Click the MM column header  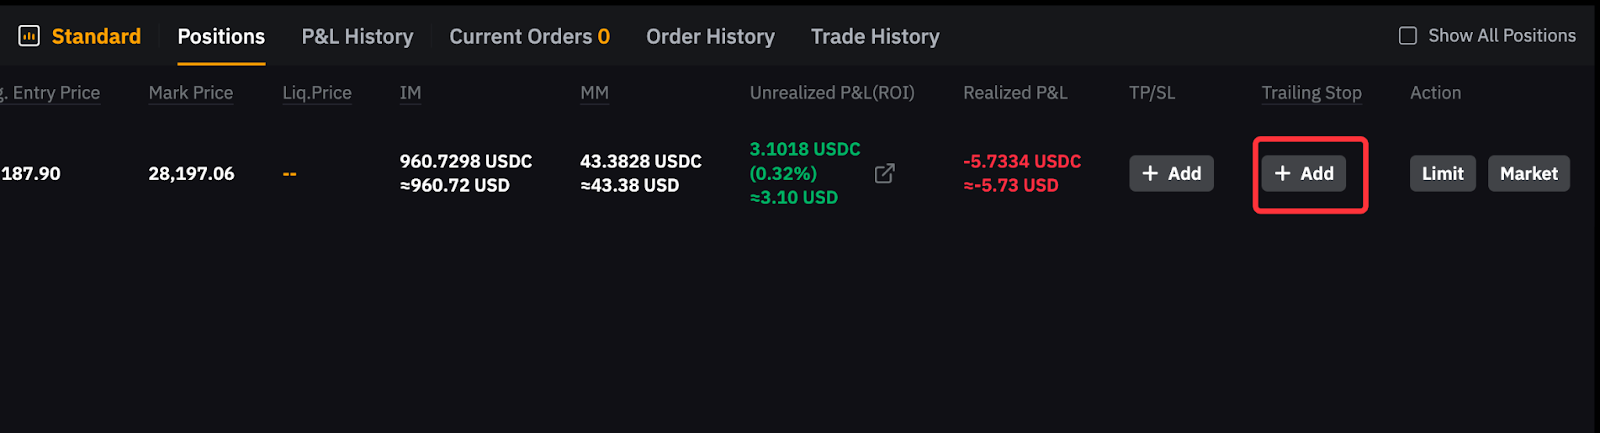(x=594, y=93)
